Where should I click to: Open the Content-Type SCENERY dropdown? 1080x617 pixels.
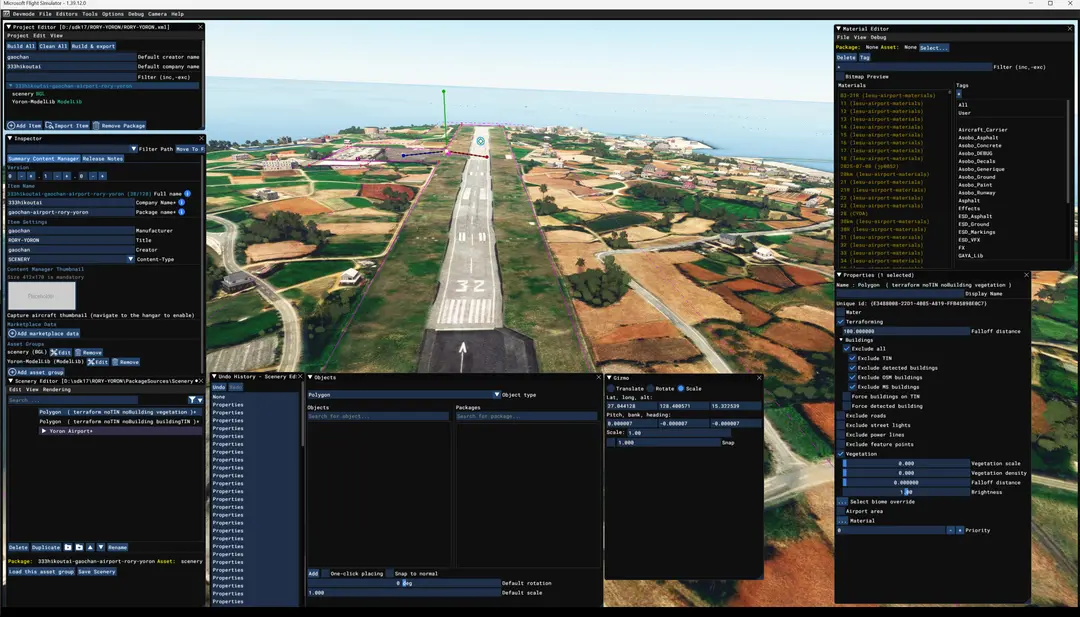pyautogui.click(x=70, y=260)
